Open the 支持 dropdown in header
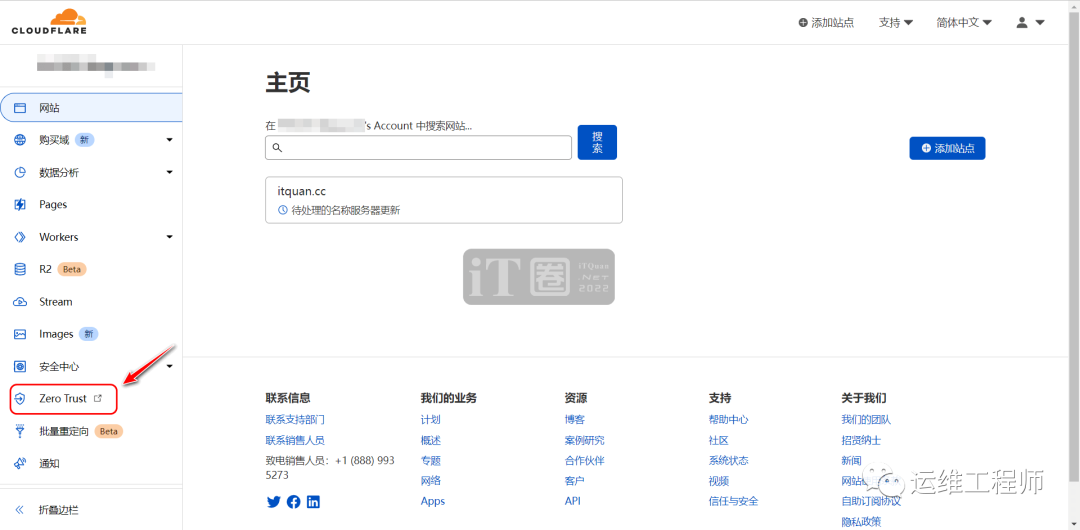 tap(896, 23)
